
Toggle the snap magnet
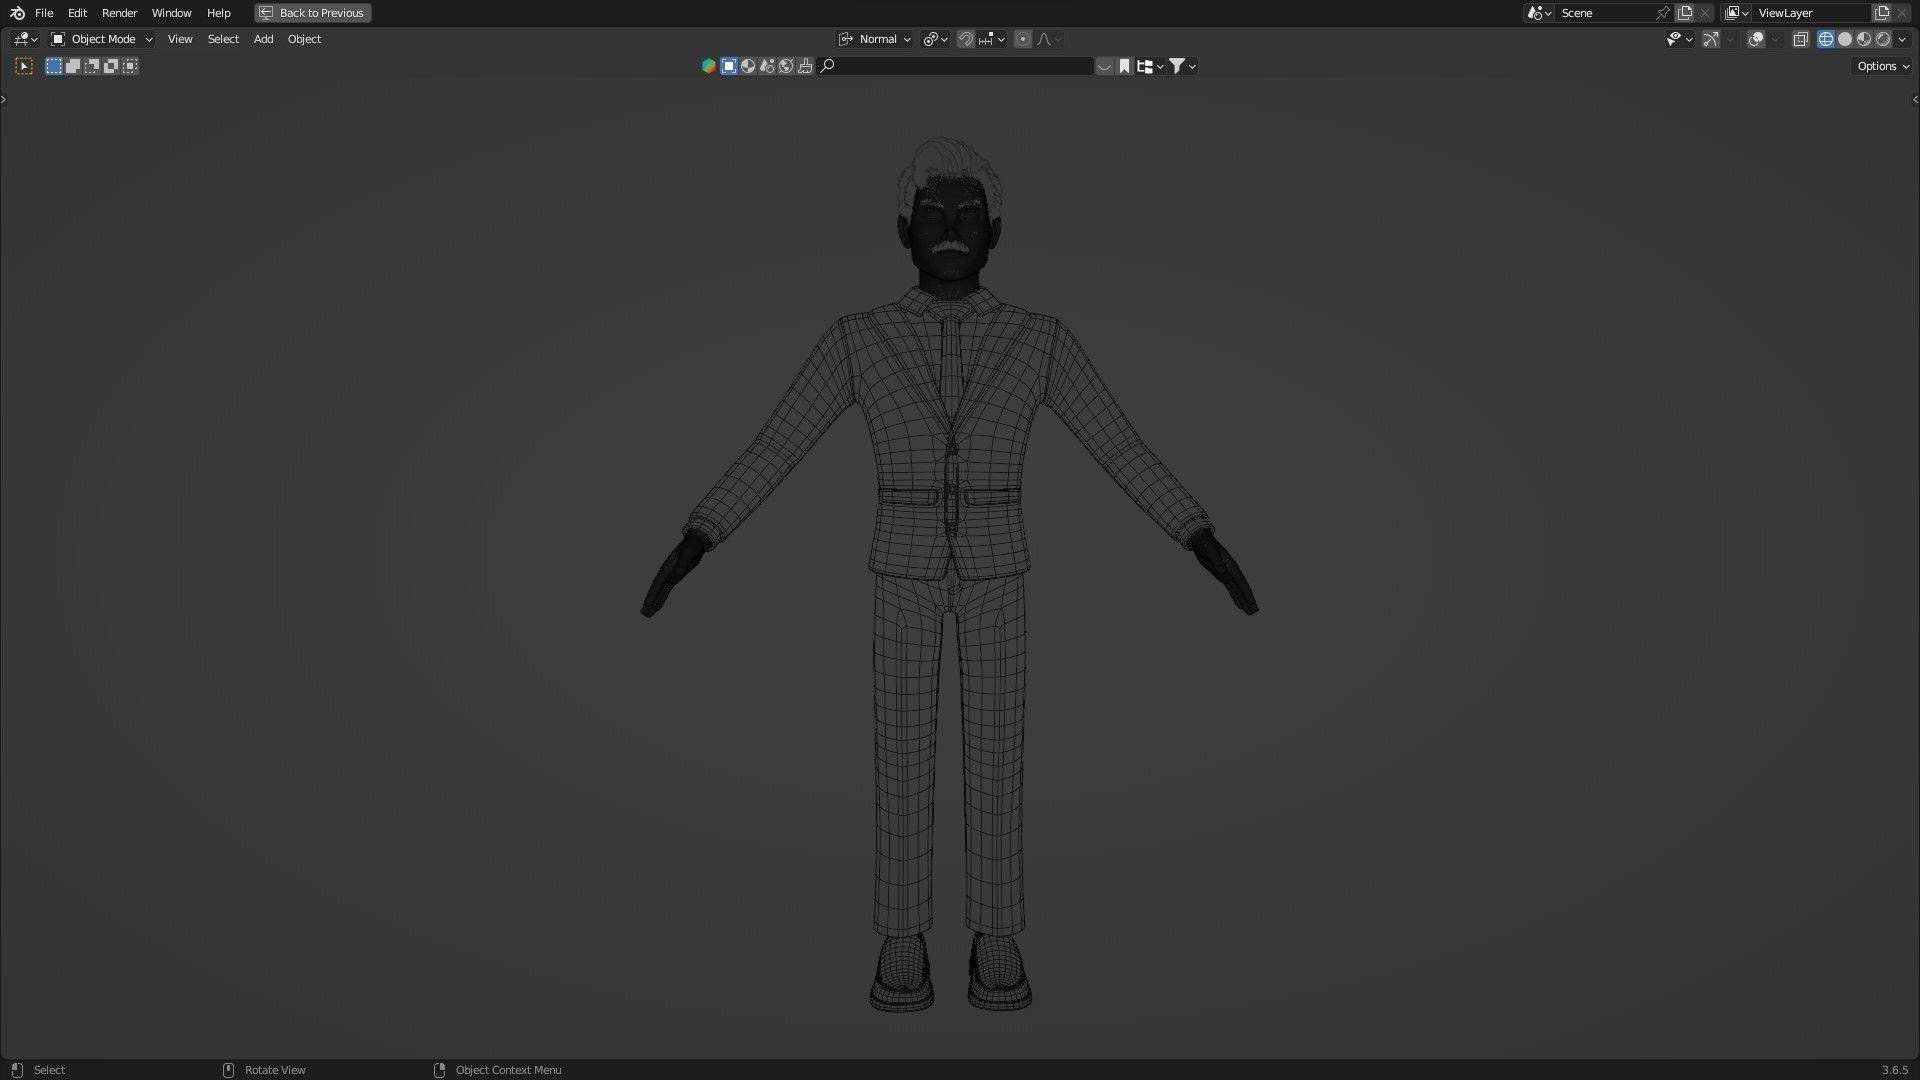pos(965,39)
